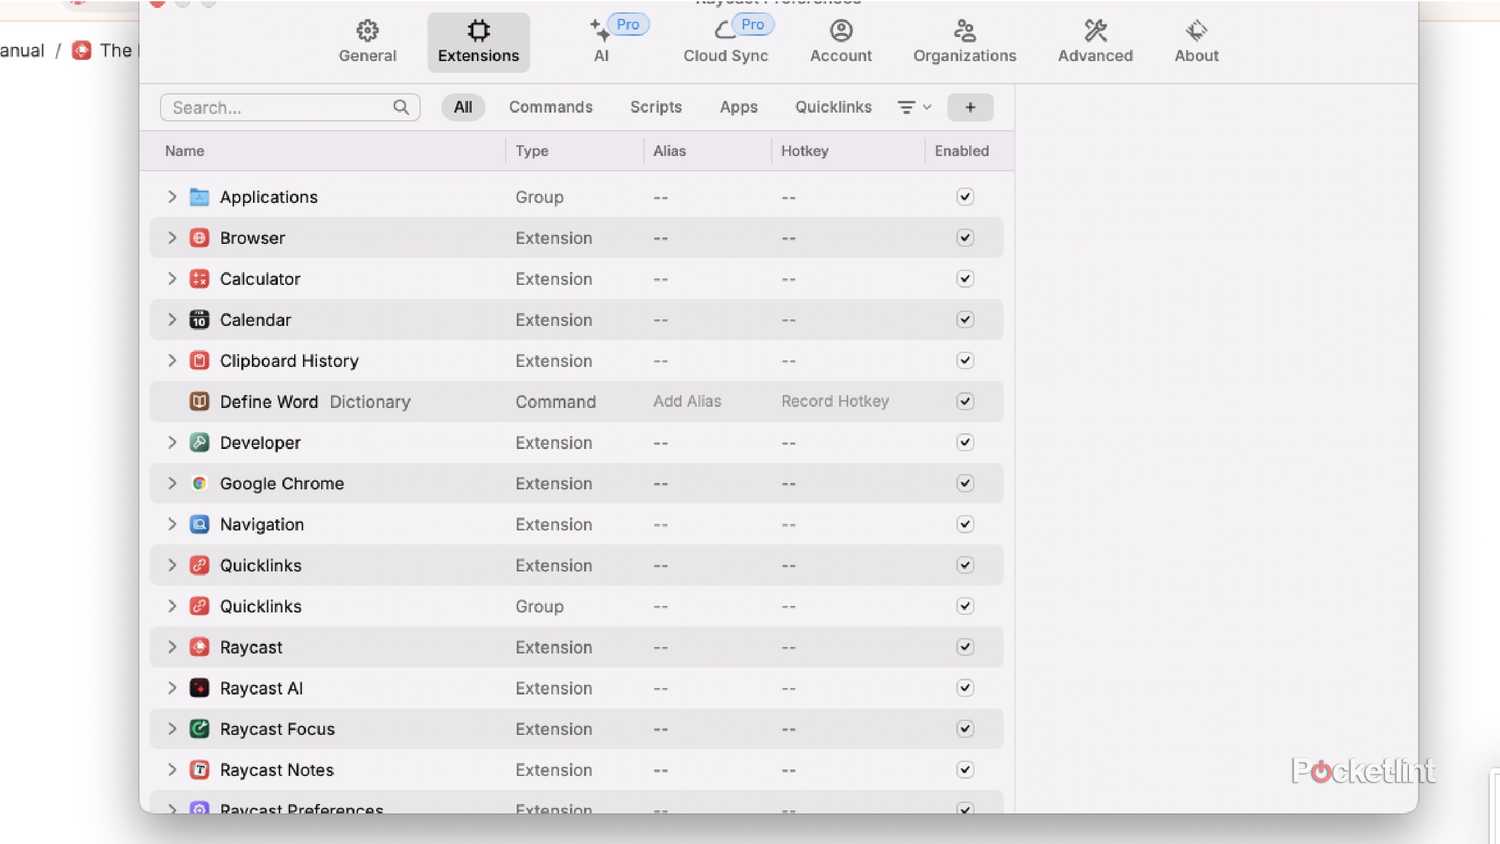Uncheck the Browser extension checkbox
The image size is (1500, 844).
pos(964,237)
